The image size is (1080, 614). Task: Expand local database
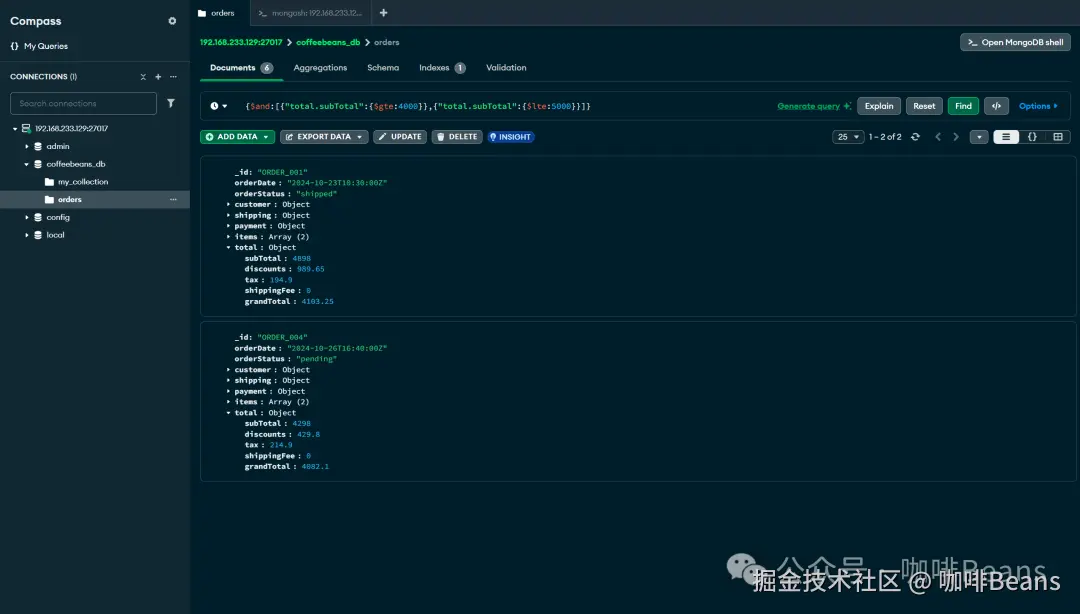coord(27,236)
